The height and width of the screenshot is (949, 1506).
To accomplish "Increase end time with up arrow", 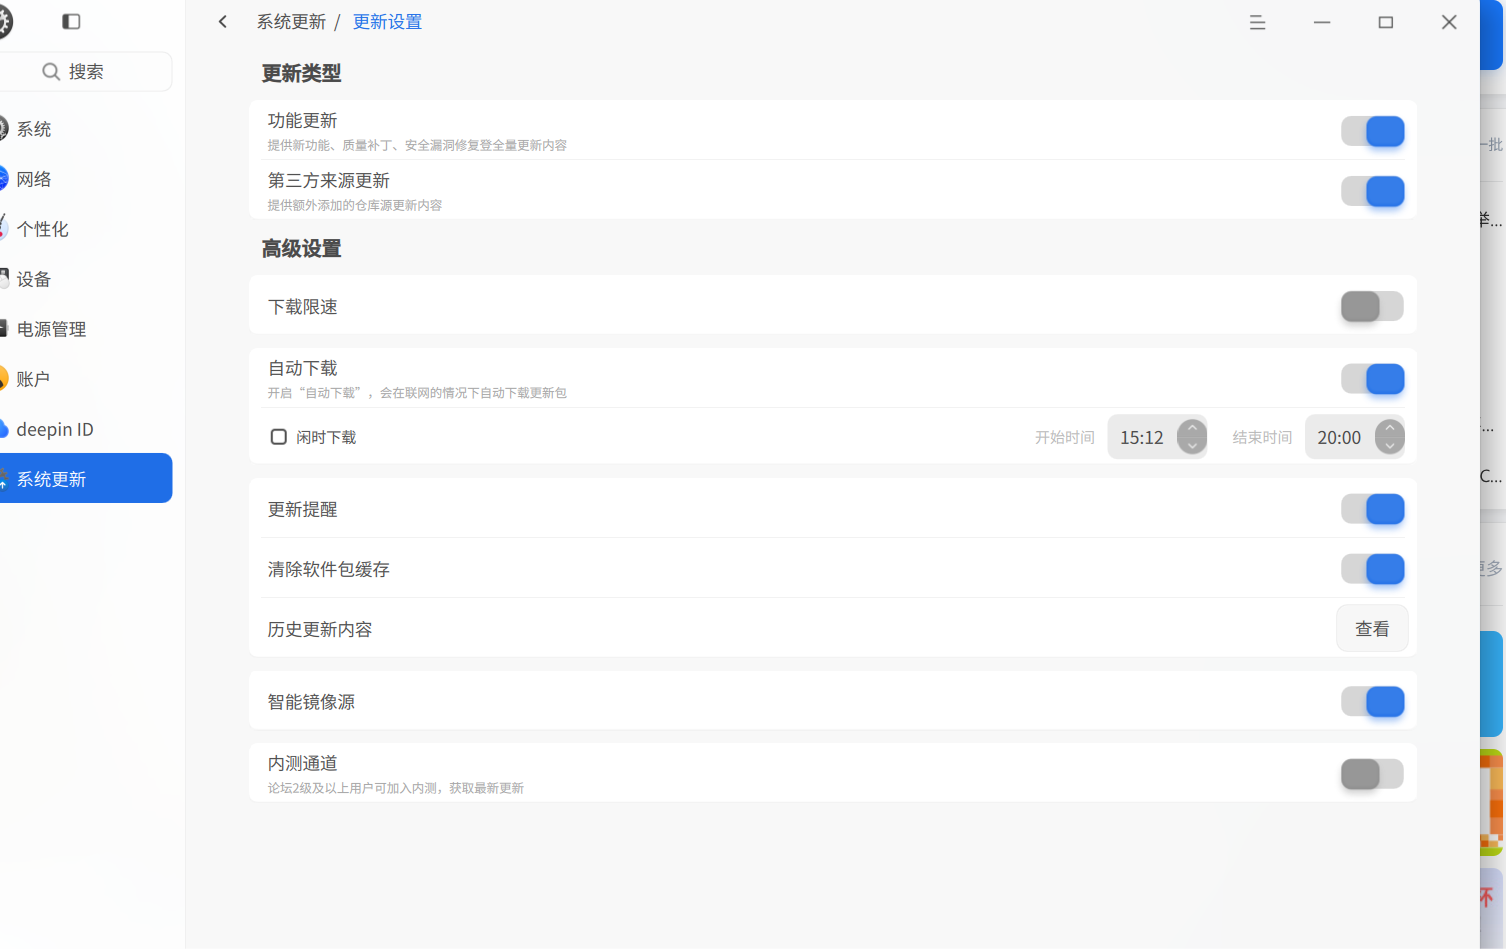I will (x=1390, y=428).
